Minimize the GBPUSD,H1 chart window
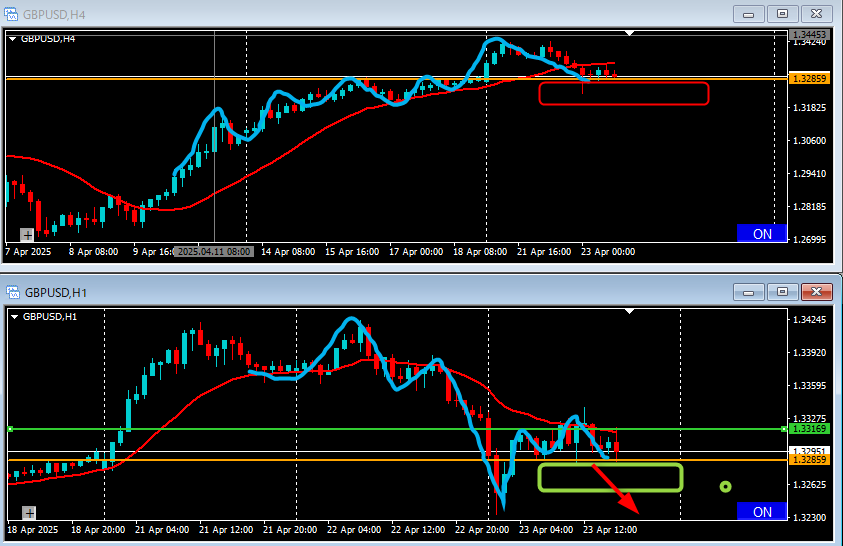The width and height of the screenshot is (843, 546). (748, 292)
